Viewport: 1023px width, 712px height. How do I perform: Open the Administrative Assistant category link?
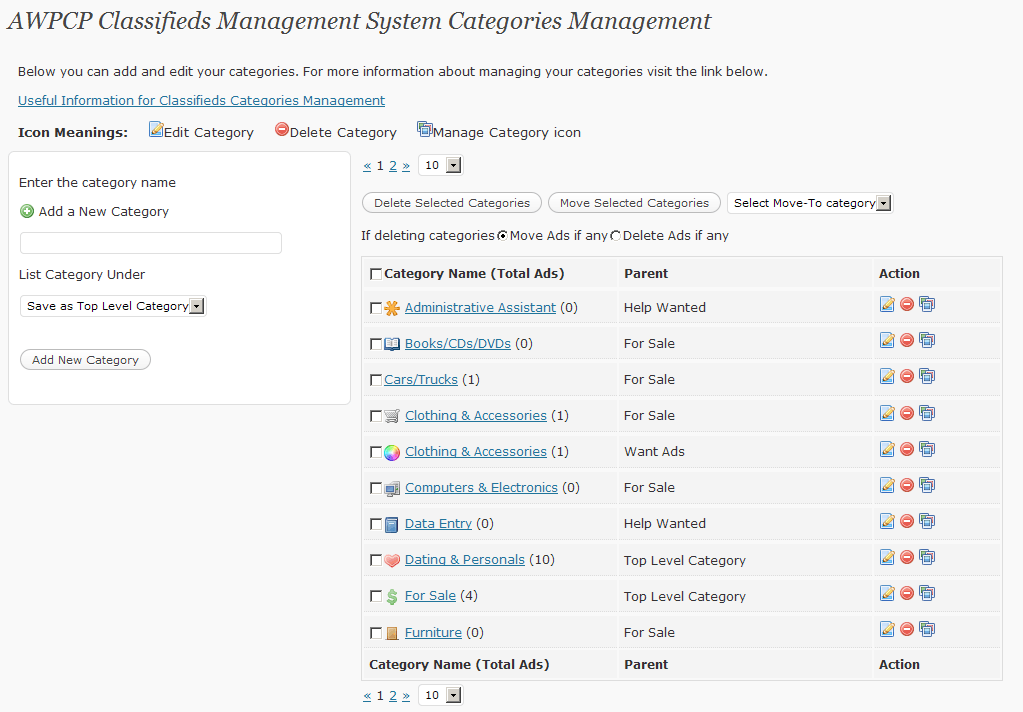(x=480, y=307)
